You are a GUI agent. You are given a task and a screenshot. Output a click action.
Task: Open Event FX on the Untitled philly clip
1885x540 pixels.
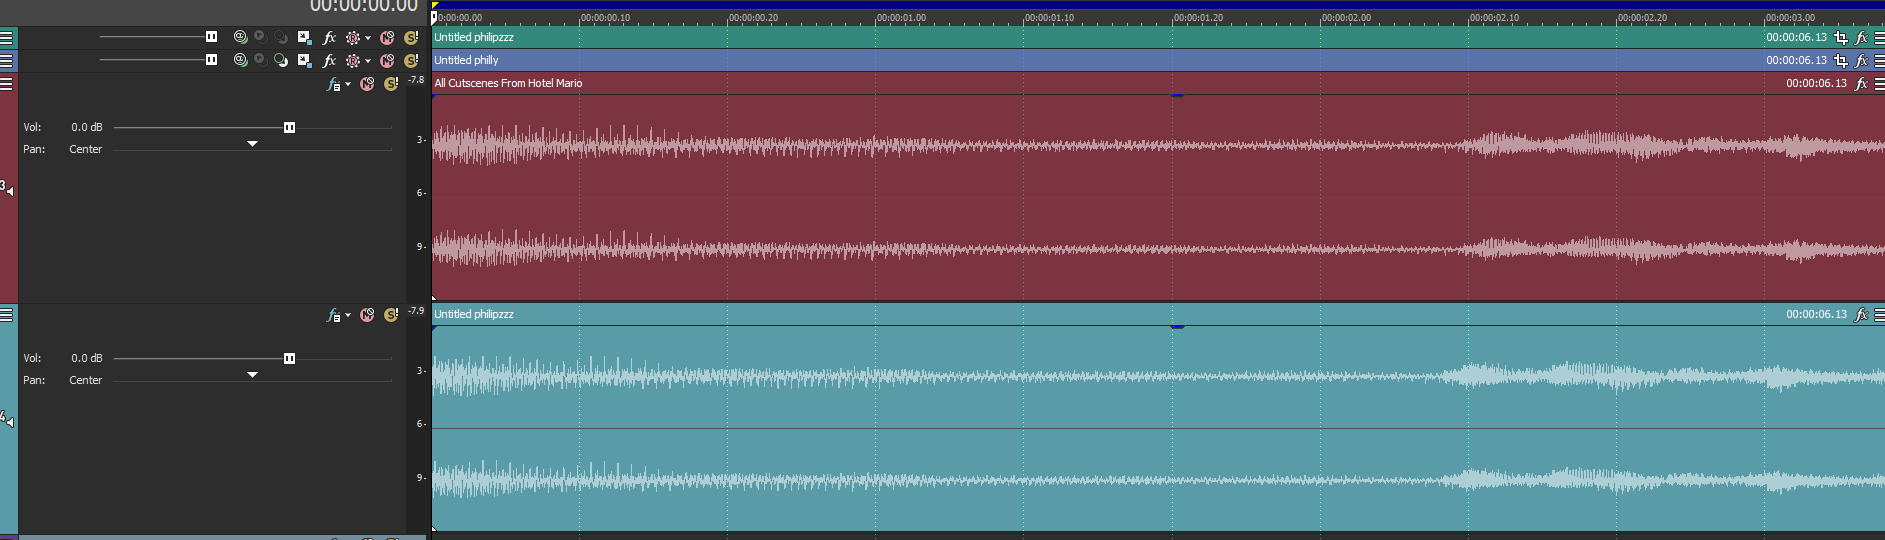tap(1861, 60)
